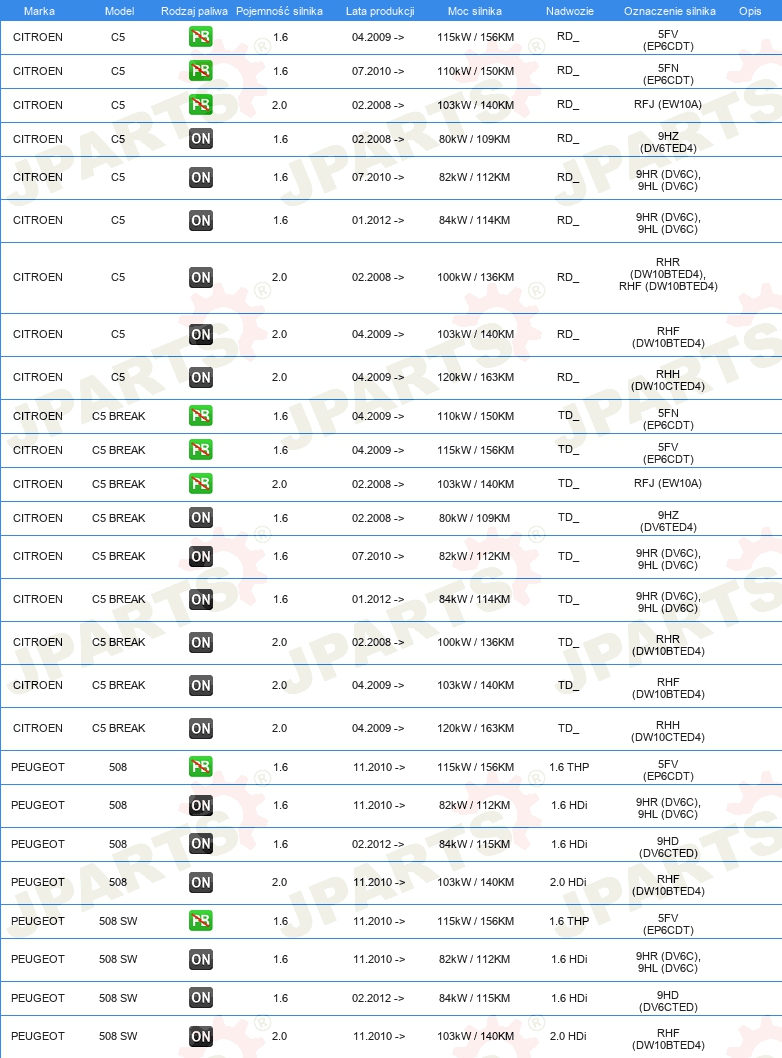782x1058 pixels.
Task: Click diesel ON icon for Citroen C5 2.0 103kW/140KM 04.2009
Action: (200, 334)
